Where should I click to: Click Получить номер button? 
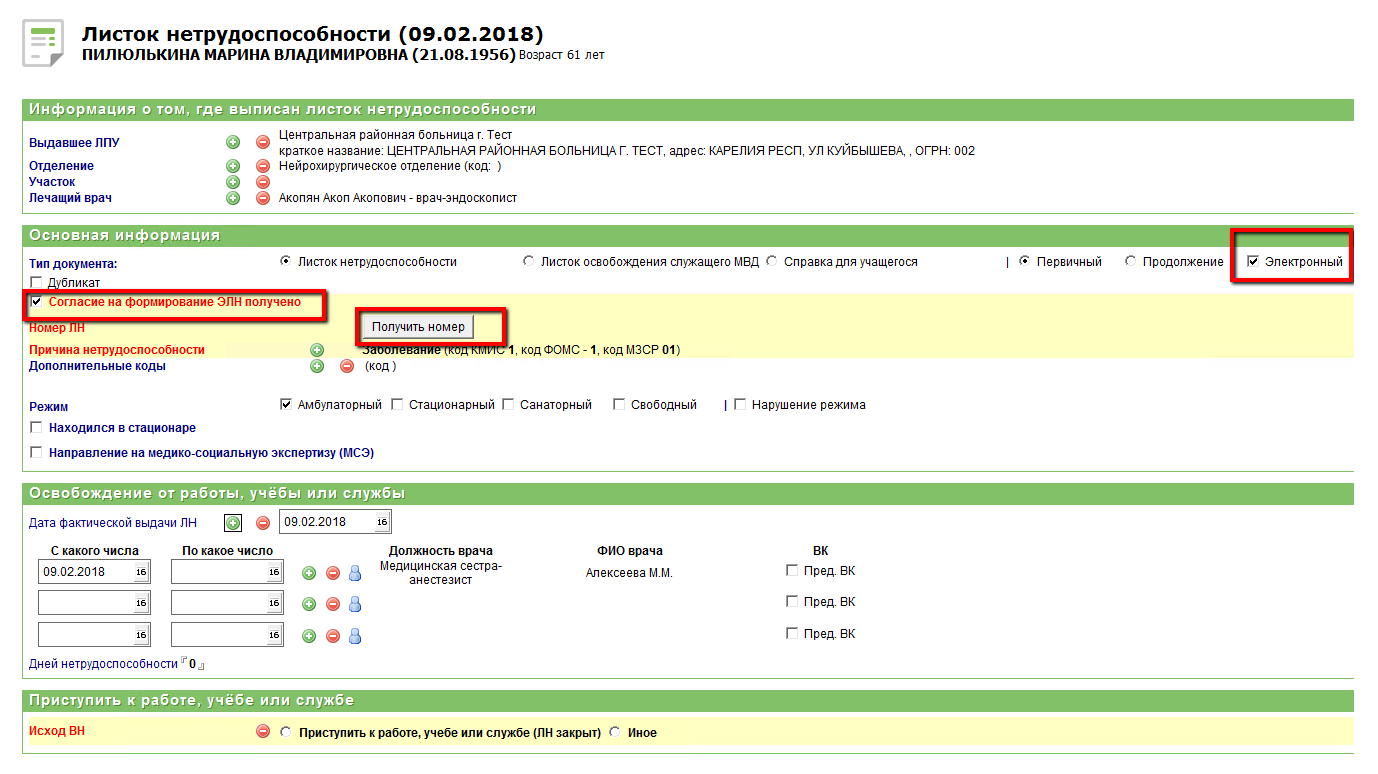(418, 327)
